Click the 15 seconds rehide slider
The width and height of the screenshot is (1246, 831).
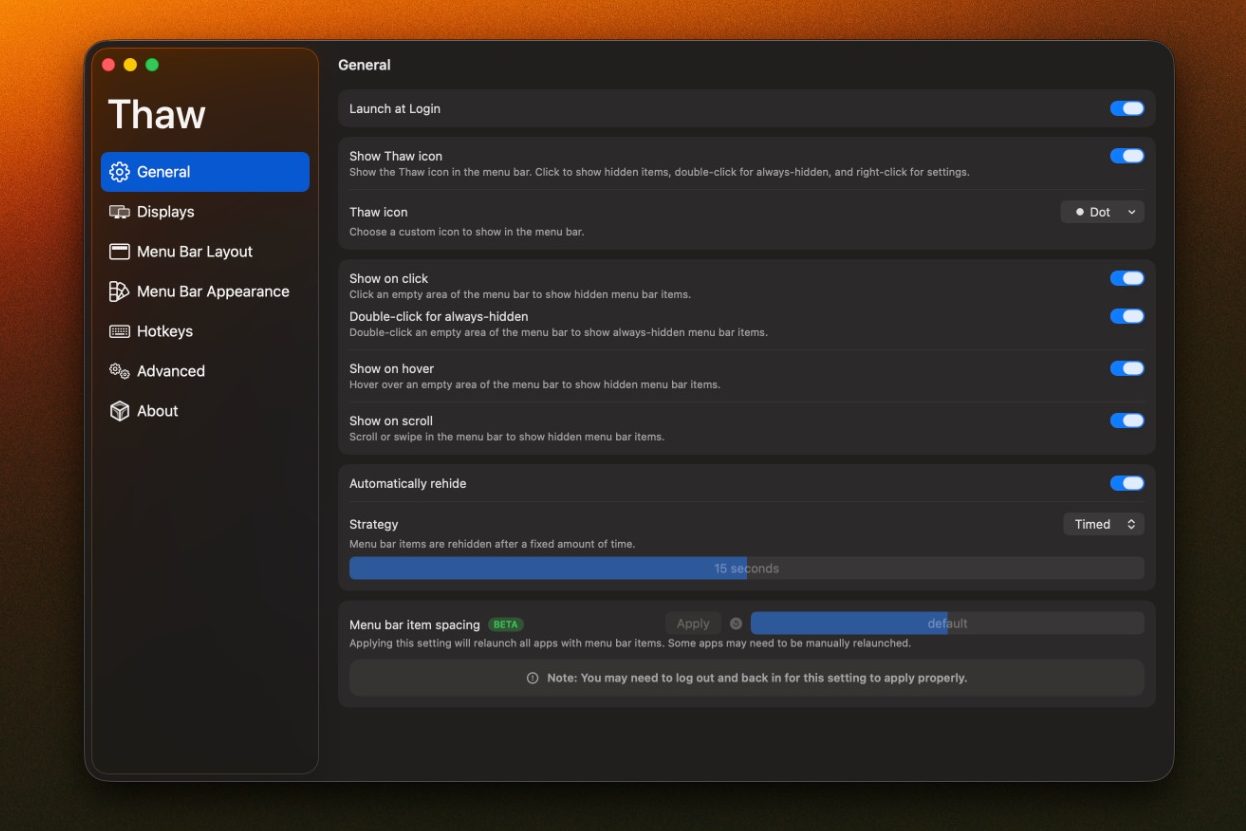746,568
